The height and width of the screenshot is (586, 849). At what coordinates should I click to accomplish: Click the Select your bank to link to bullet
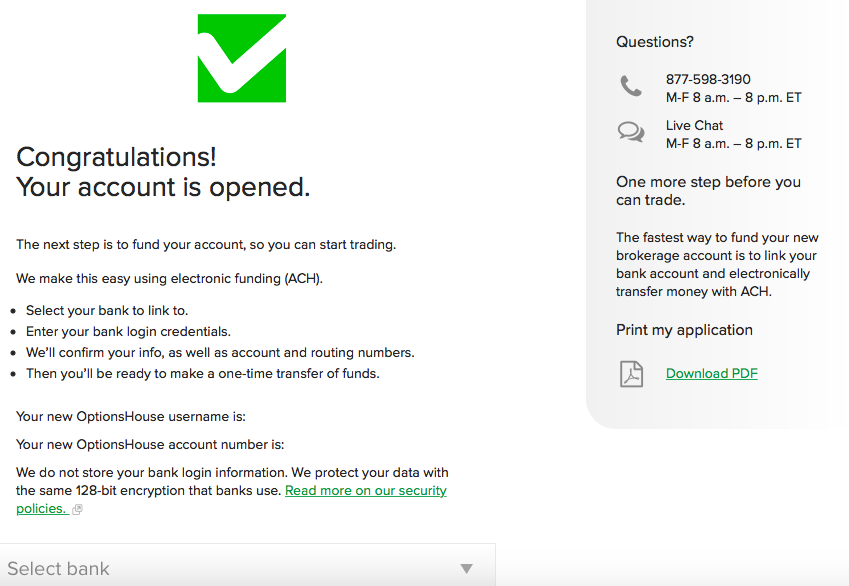[x=107, y=311]
